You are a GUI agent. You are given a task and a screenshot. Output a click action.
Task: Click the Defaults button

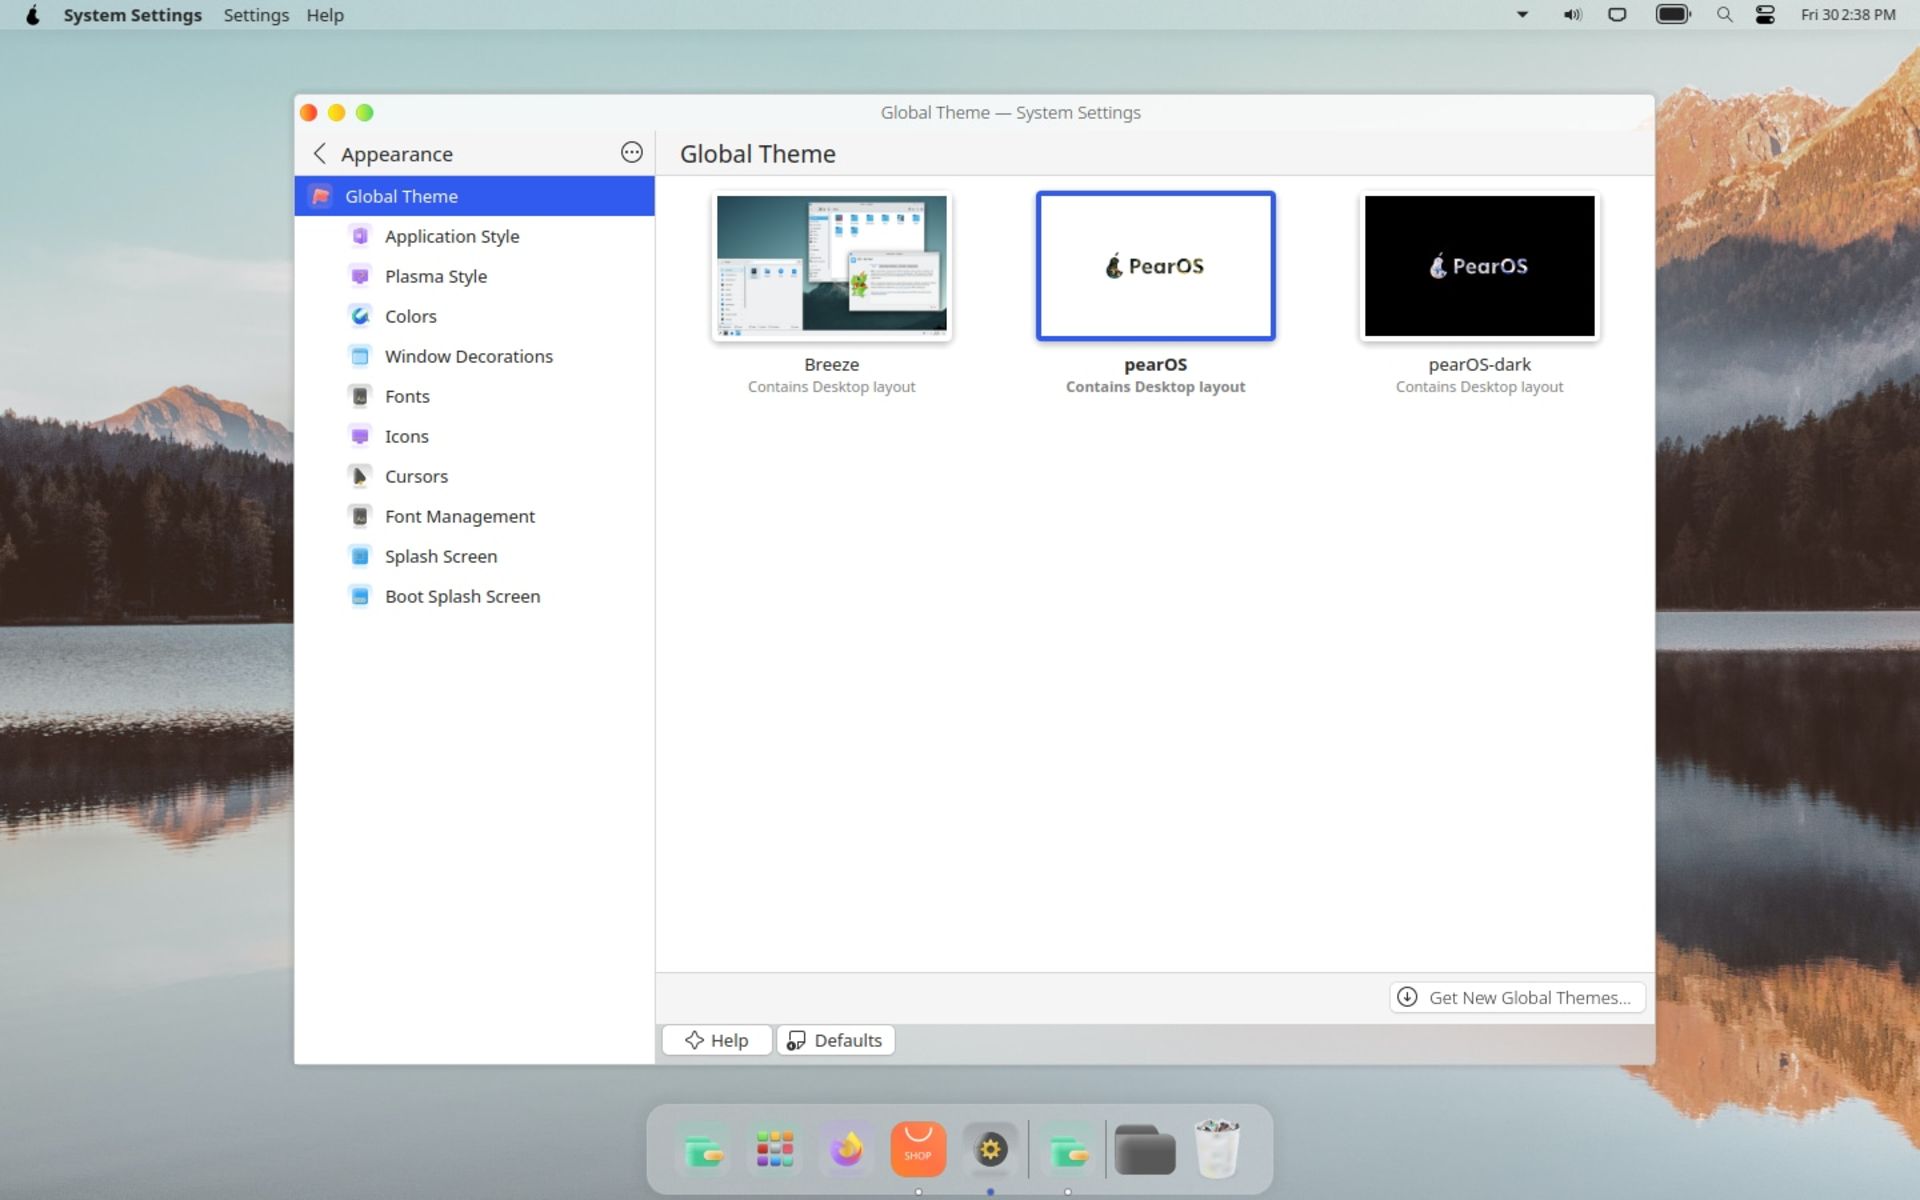tap(835, 1040)
